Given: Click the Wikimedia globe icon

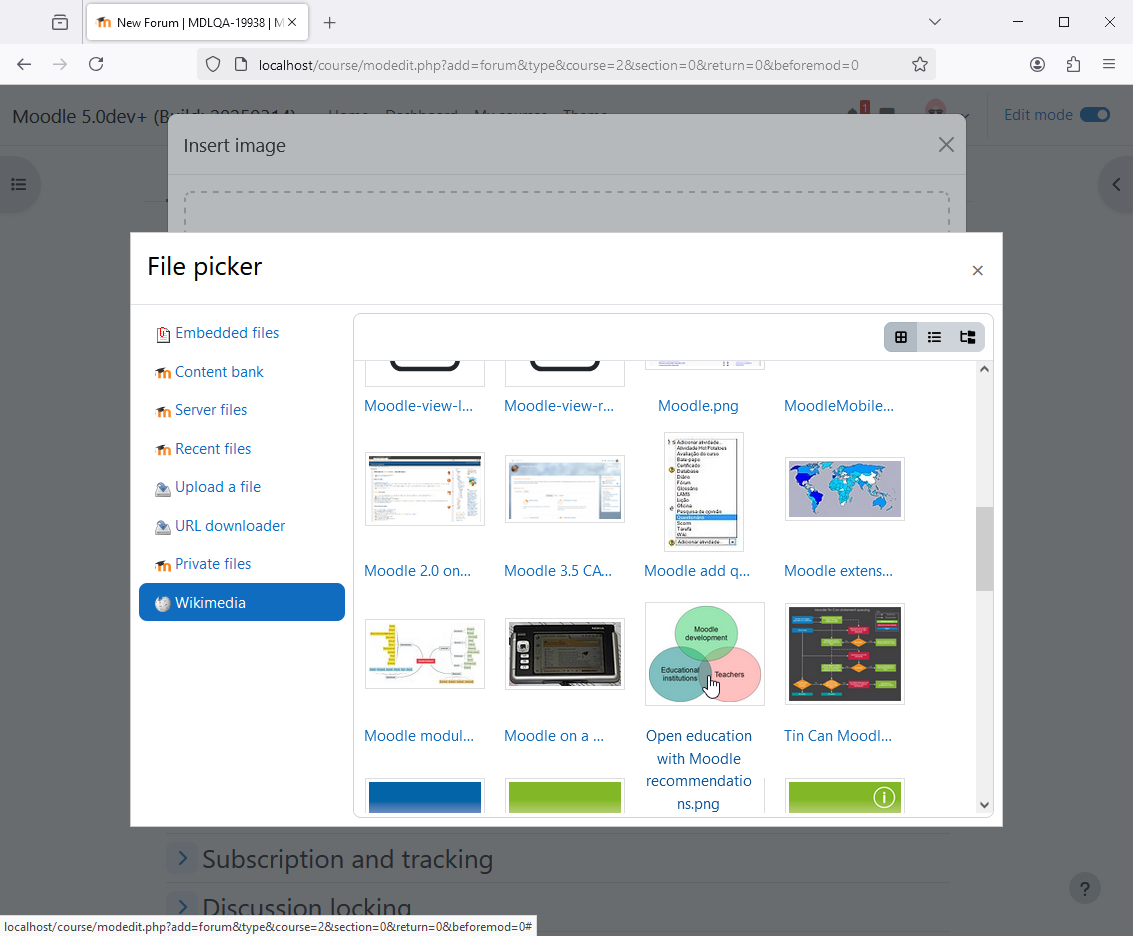Looking at the screenshot, I should point(163,604).
